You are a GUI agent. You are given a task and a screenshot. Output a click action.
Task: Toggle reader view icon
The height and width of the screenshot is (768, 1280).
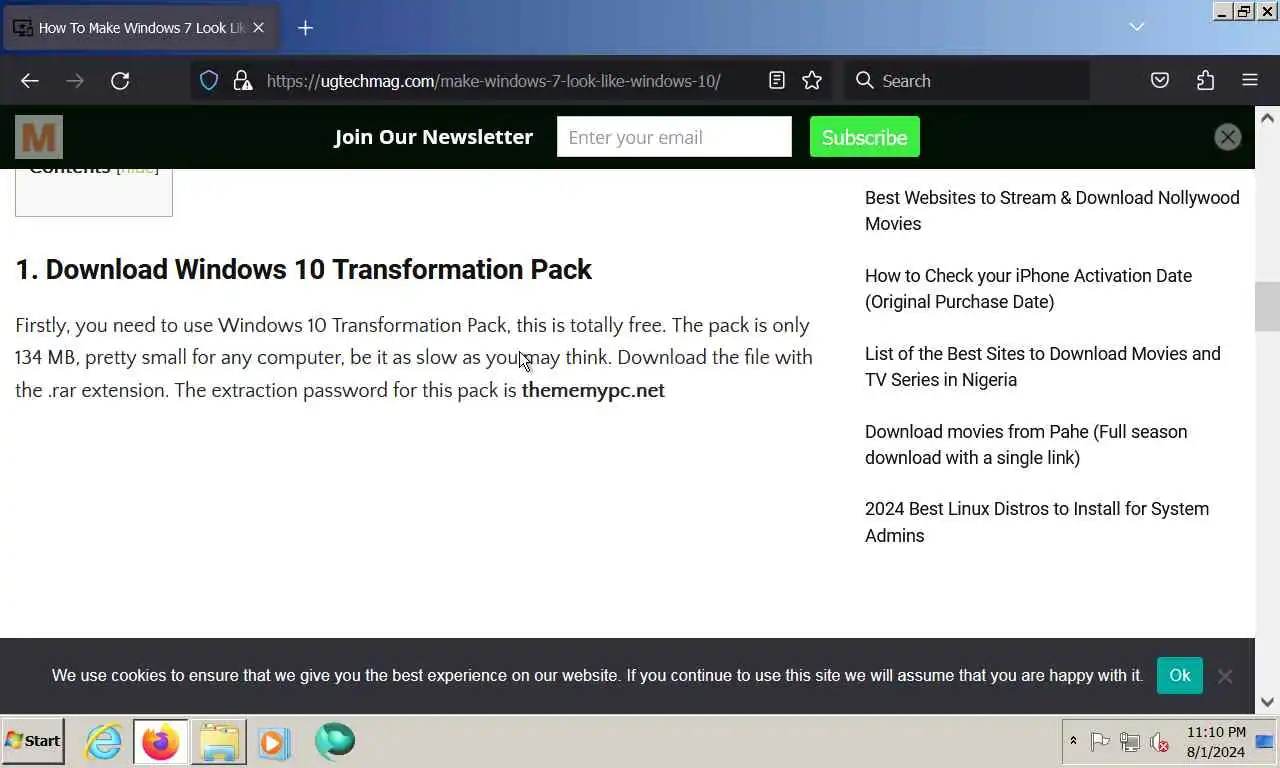click(x=777, y=81)
